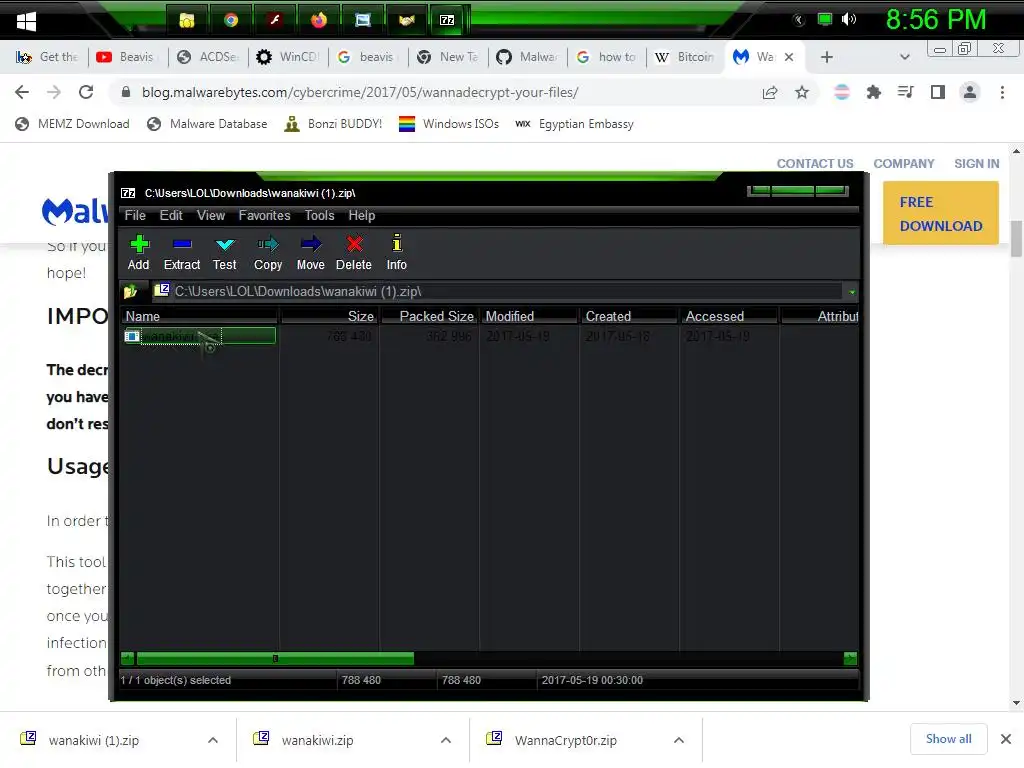The width and height of the screenshot is (1024, 768).
Task: Go back in Chrome
Action: tap(22, 92)
